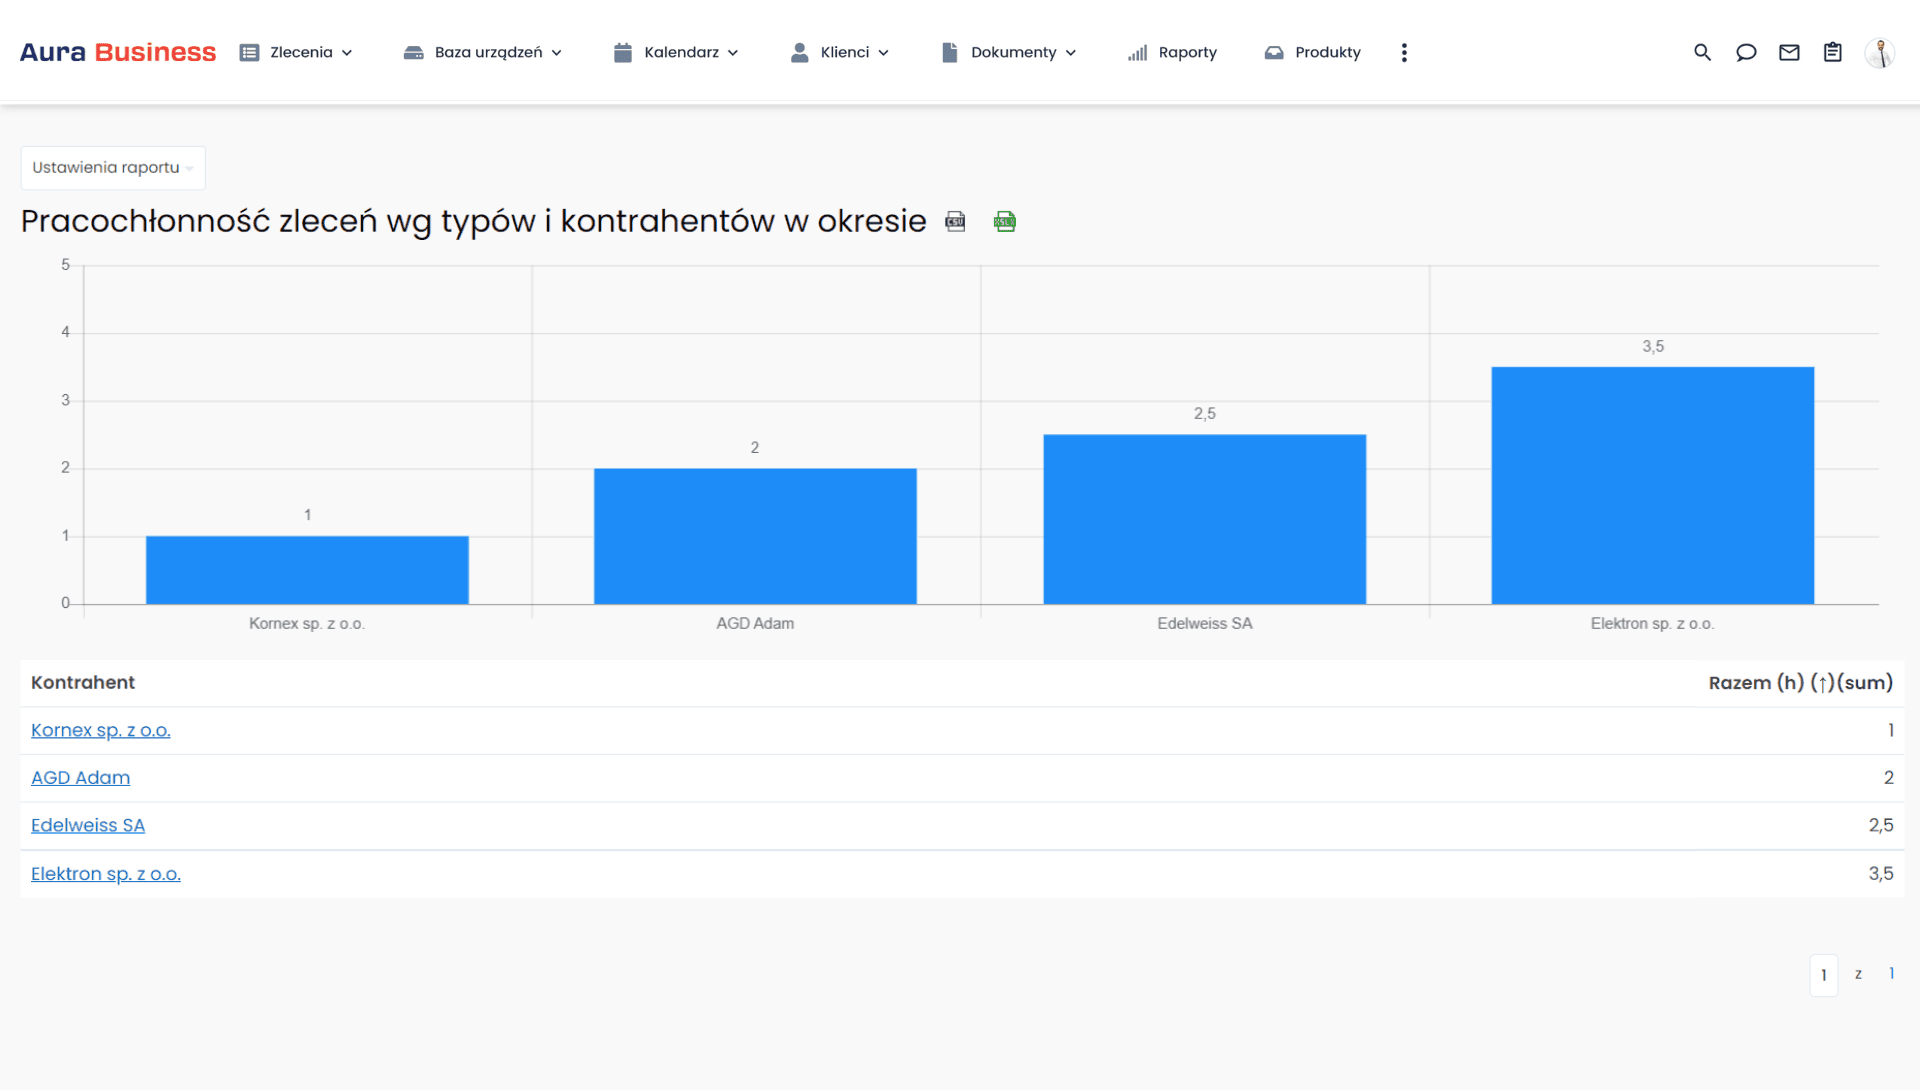
Task: Open the user avatar profile menu
Action: tap(1880, 52)
